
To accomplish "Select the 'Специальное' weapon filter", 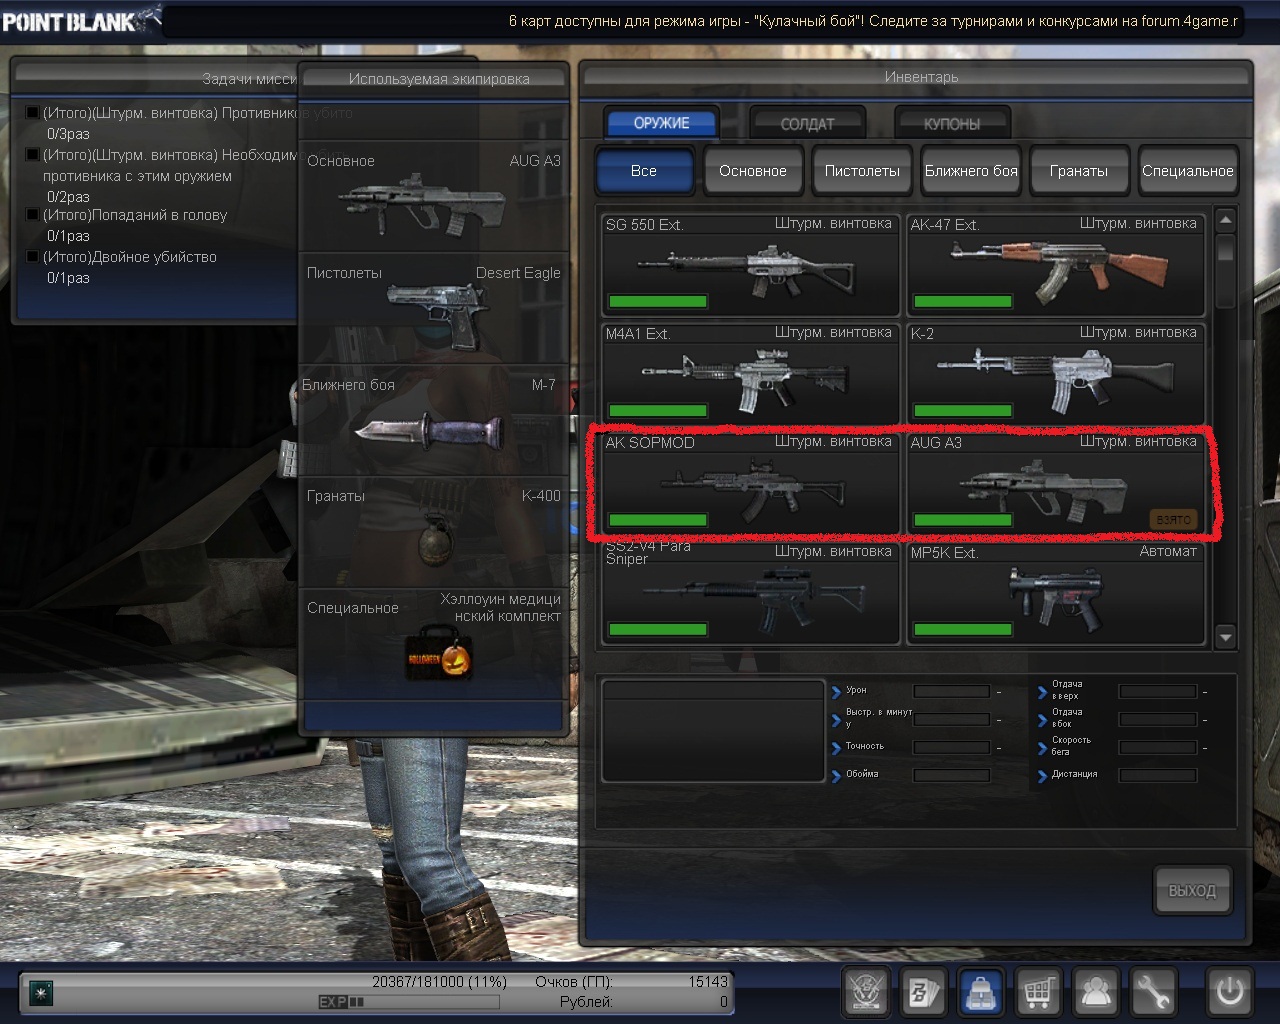I will click(1188, 171).
